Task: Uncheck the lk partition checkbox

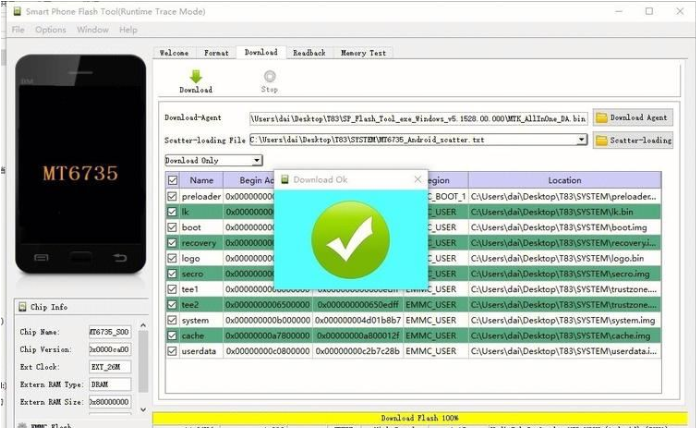Action: [173, 212]
